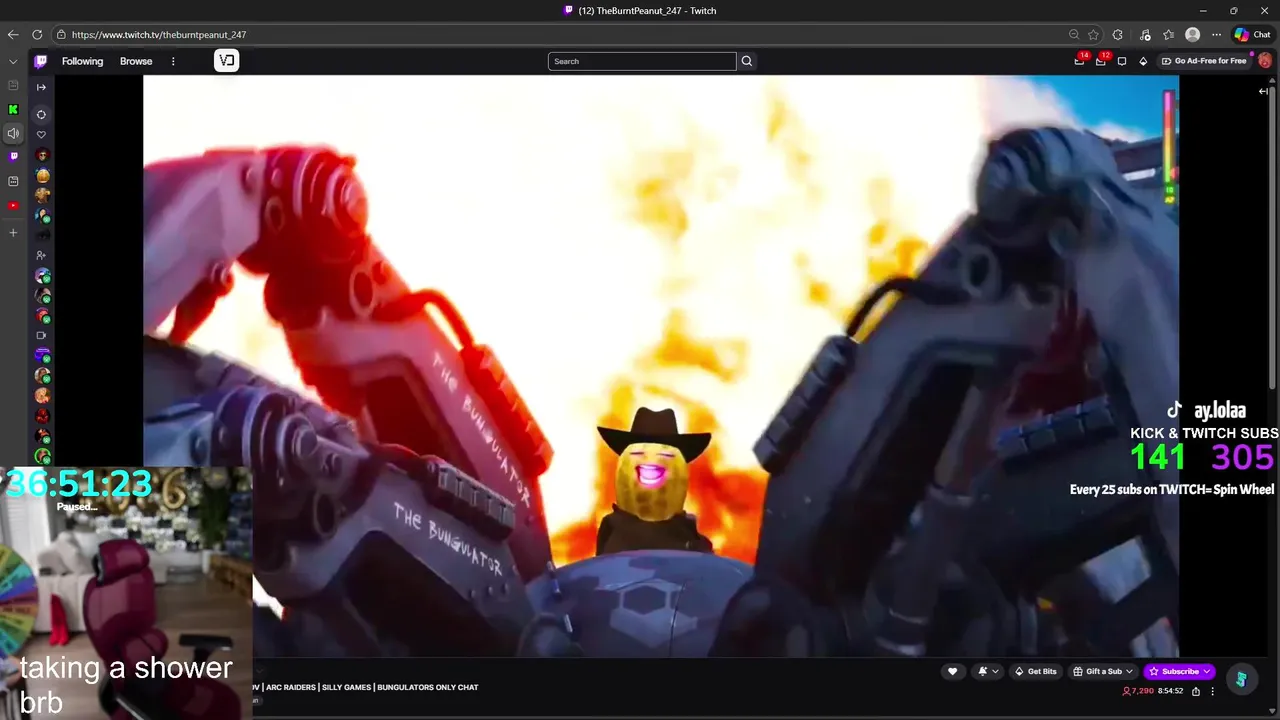Open the notification bell dropdown
The width and height of the screenshot is (1280, 720).
[986, 672]
